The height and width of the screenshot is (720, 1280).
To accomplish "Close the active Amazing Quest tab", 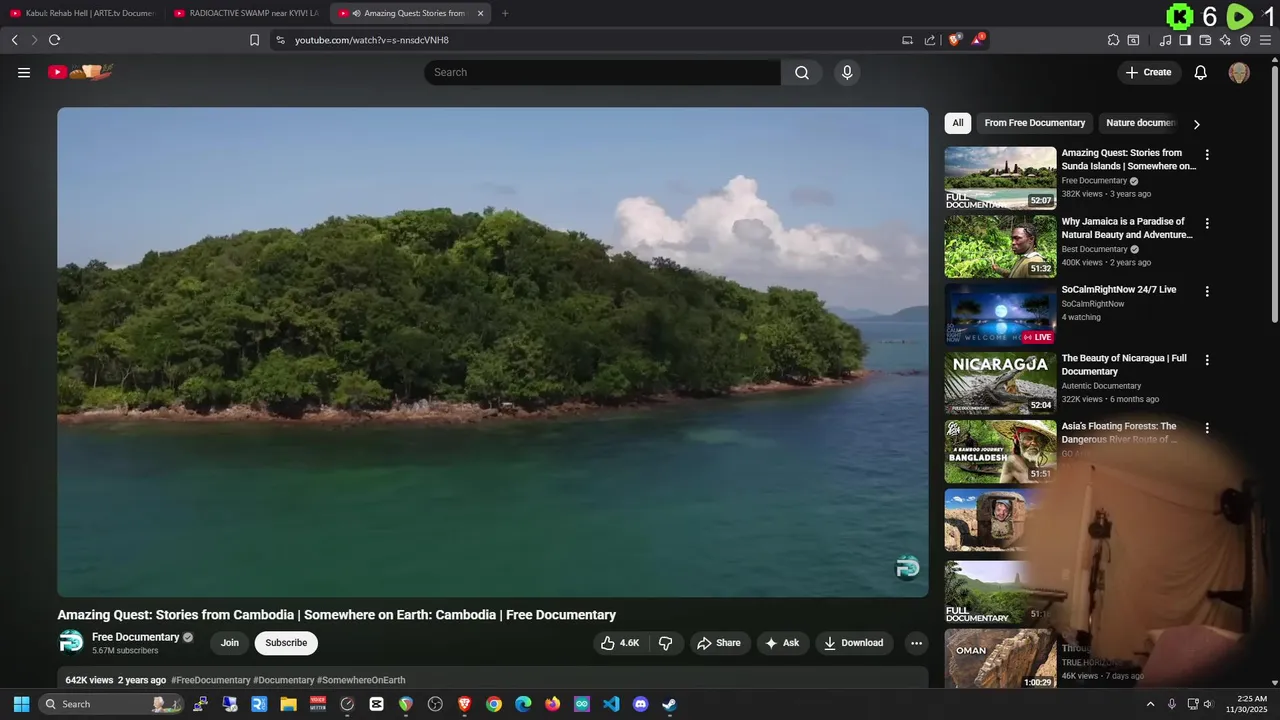I will [480, 13].
